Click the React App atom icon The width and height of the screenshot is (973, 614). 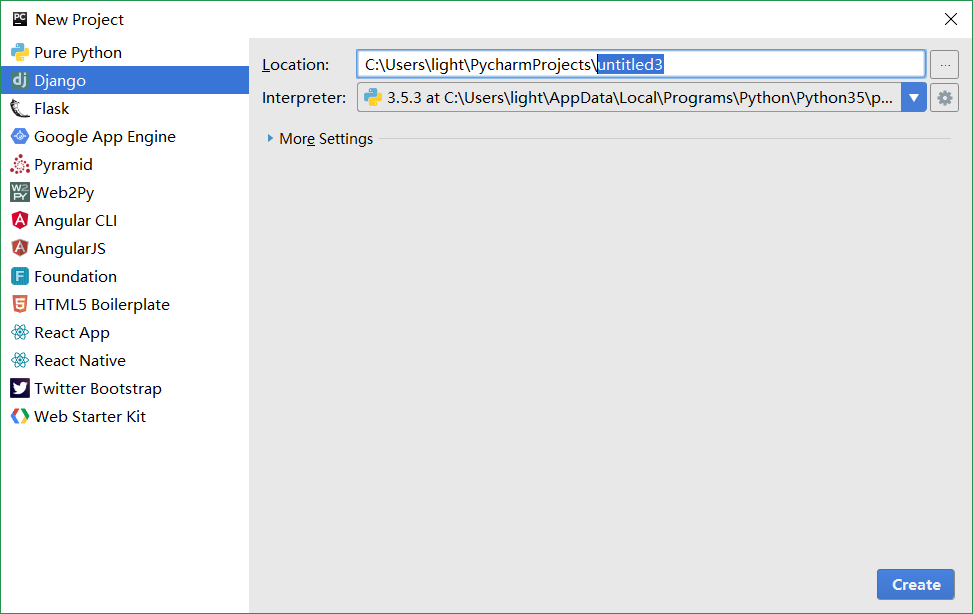click(x=20, y=332)
